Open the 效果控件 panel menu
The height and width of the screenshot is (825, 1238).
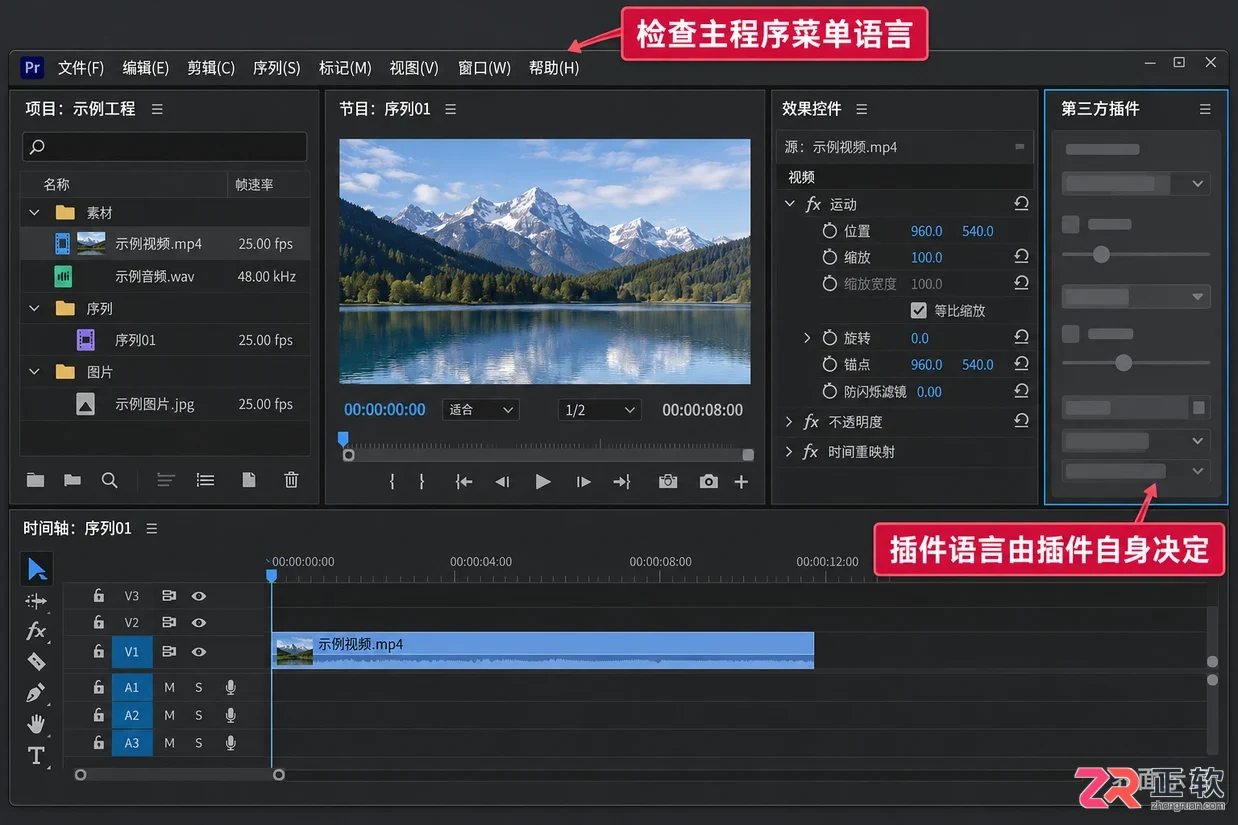tap(862, 109)
